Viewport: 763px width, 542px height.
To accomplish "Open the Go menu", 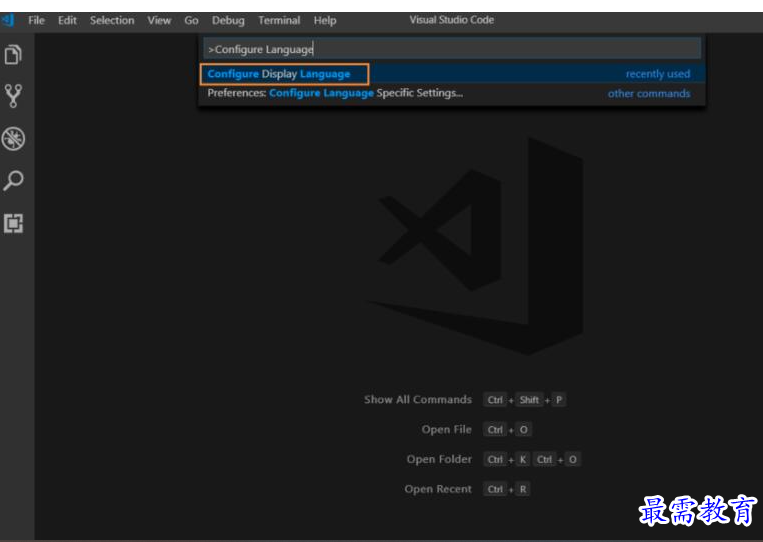I will 191,20.
